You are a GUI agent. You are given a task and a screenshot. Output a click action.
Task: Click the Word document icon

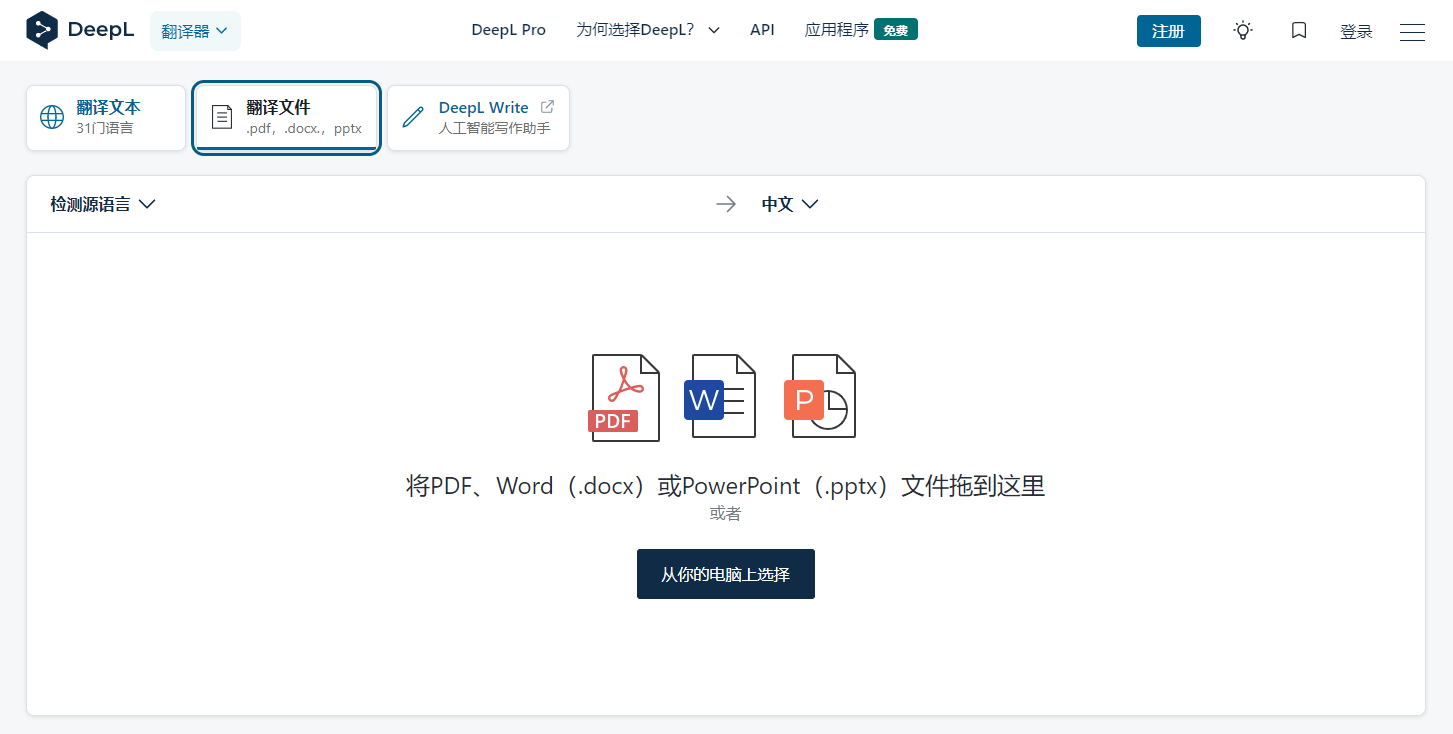[720, 396]
